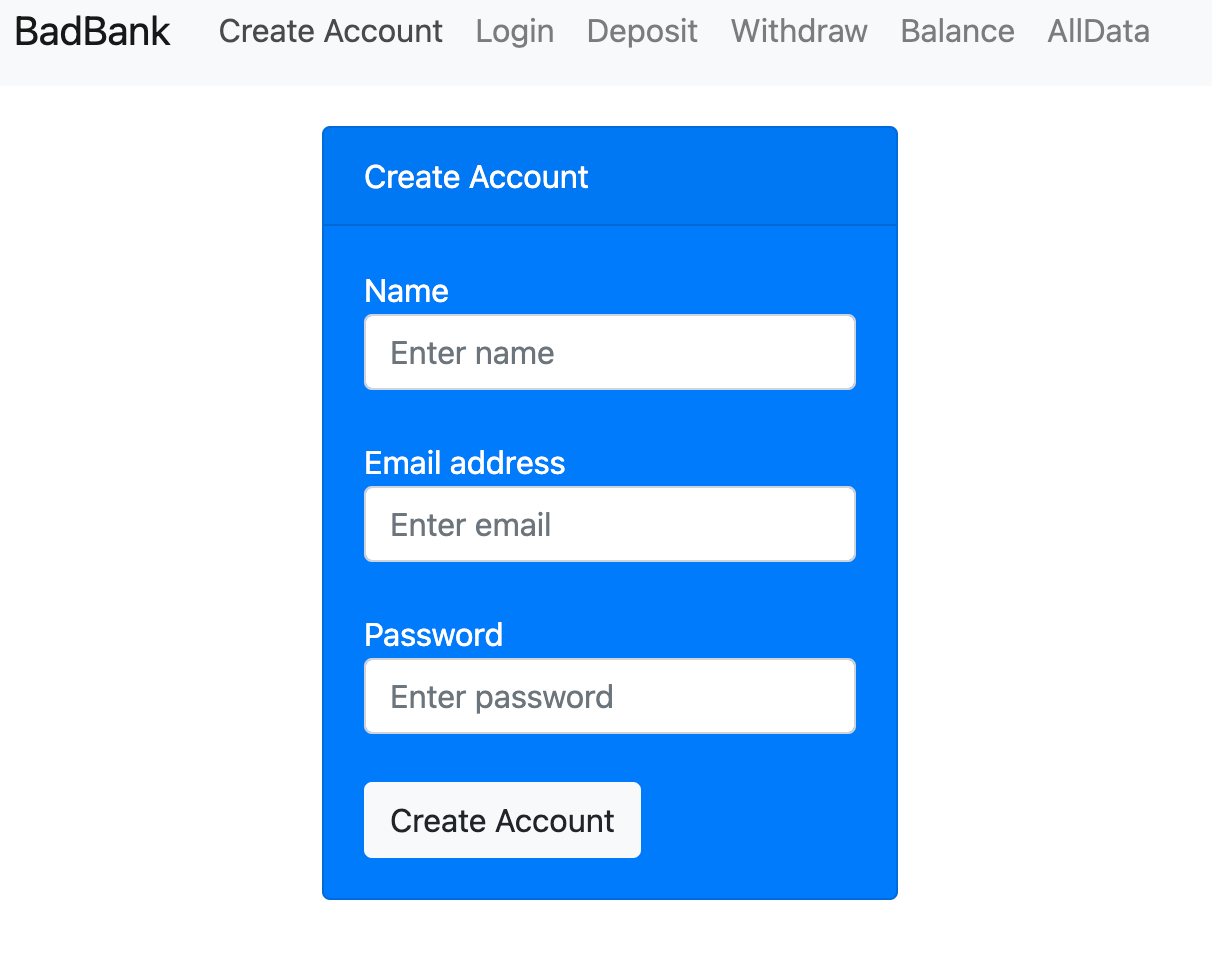Open the Withdraw page
The width and height of the screenshot is (1212, 958).
click(798, 31)
